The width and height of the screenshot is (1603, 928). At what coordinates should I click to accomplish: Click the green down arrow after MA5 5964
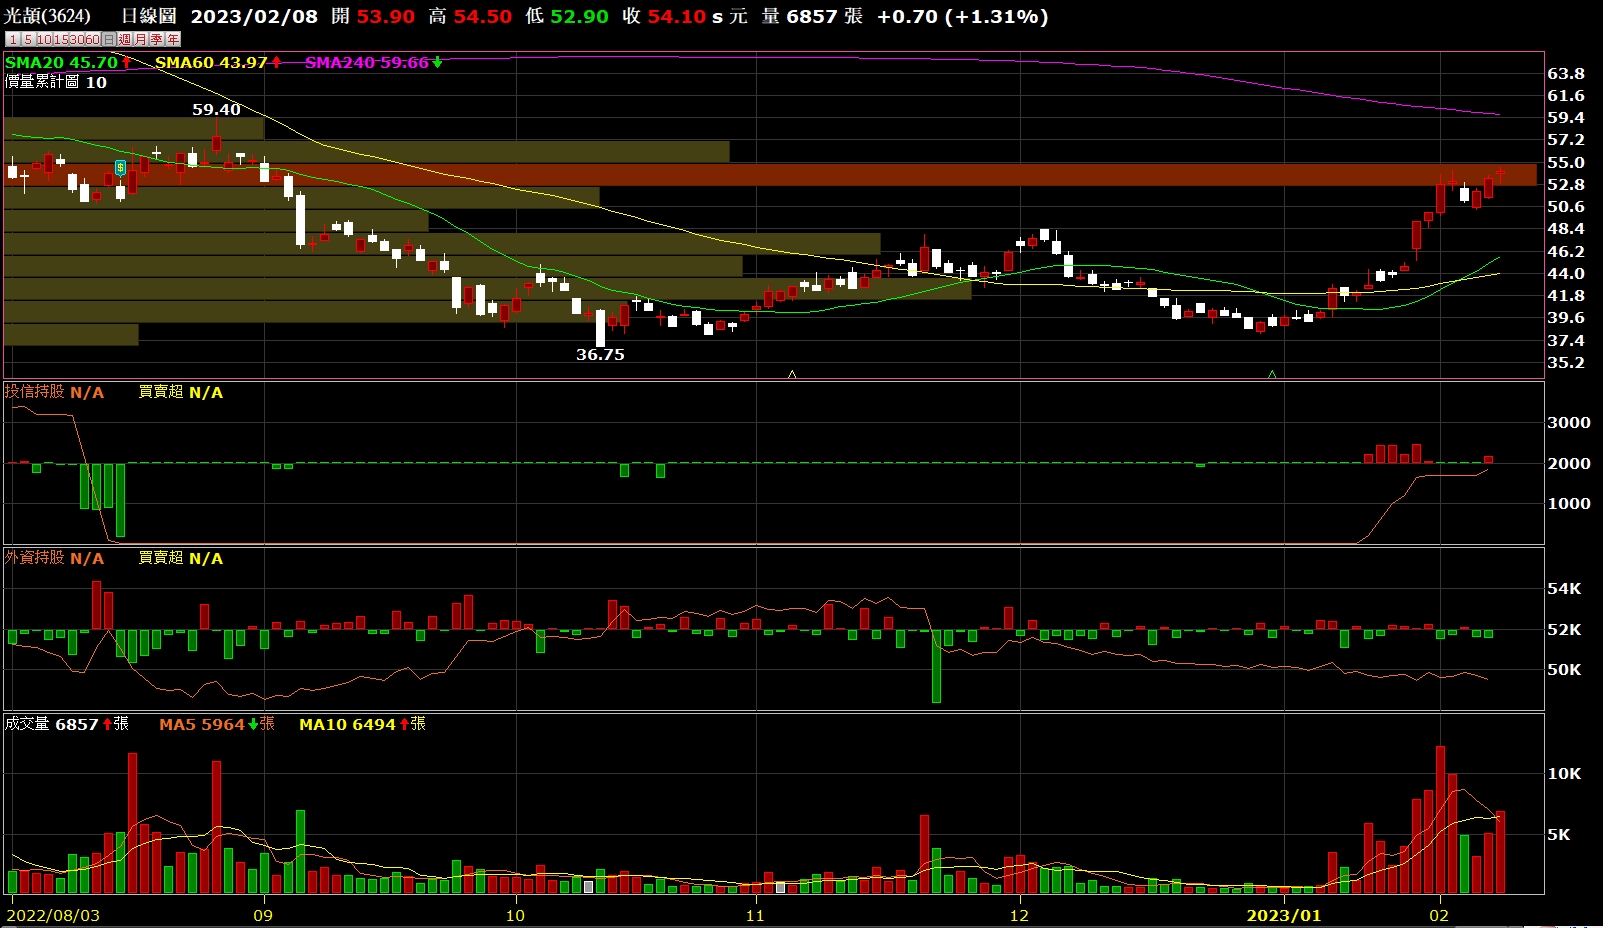pyautogui.click(x=253, y=724)
